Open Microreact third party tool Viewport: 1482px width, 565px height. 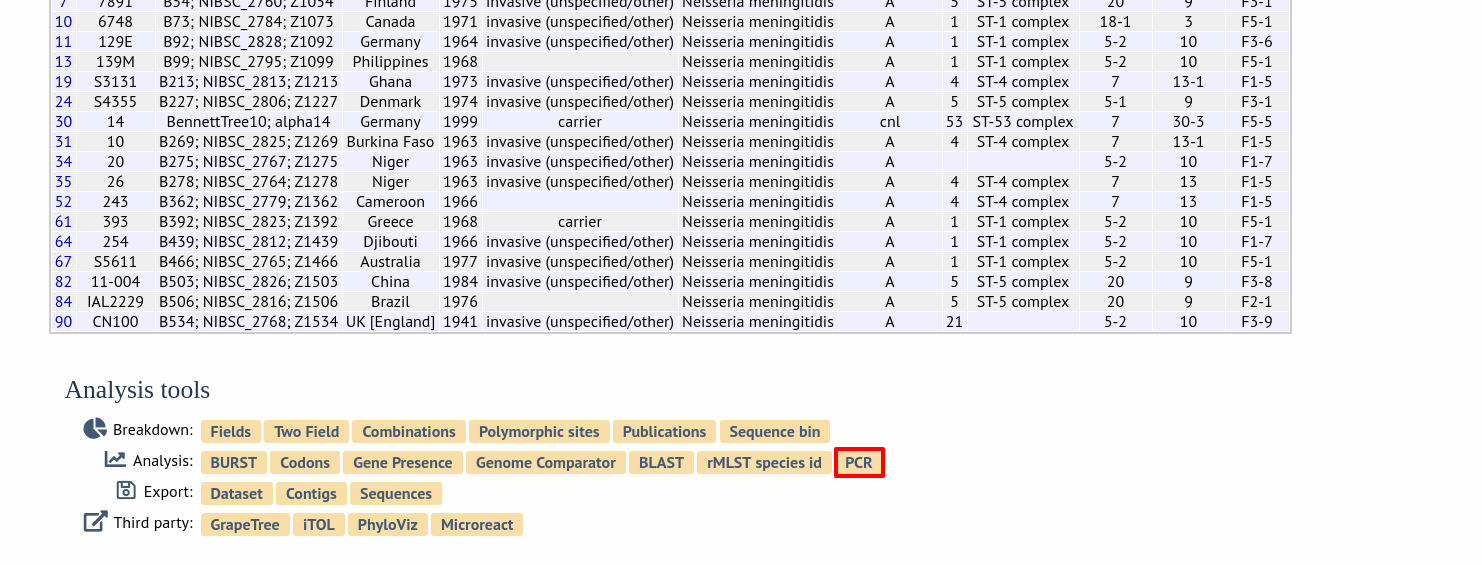(477, 525)
